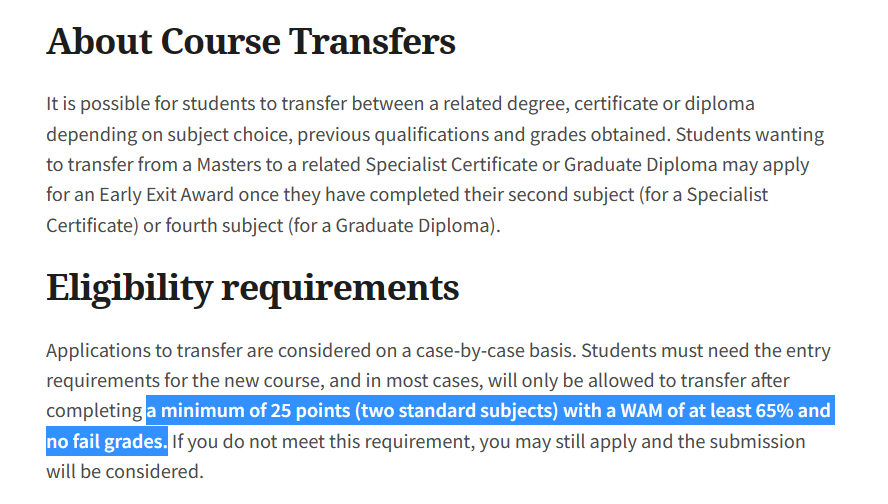The width and height of the screenshot is (888, 504).
Task: Click the phrase "Early Exit Award"
Action: click(166, 195)
